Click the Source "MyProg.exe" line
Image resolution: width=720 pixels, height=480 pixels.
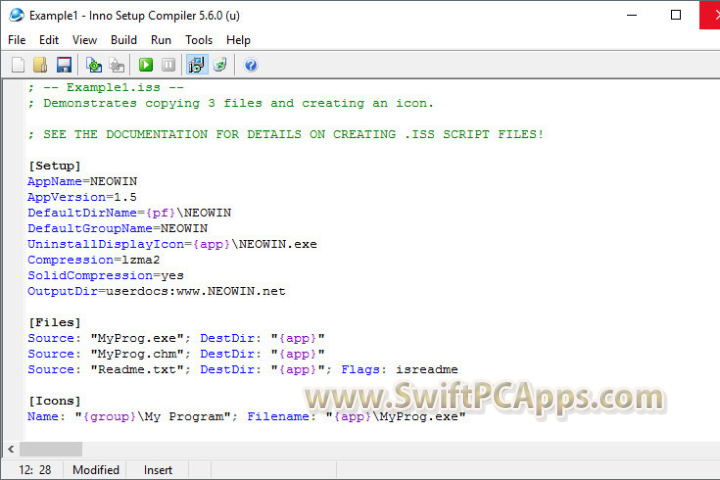[176, 338]
